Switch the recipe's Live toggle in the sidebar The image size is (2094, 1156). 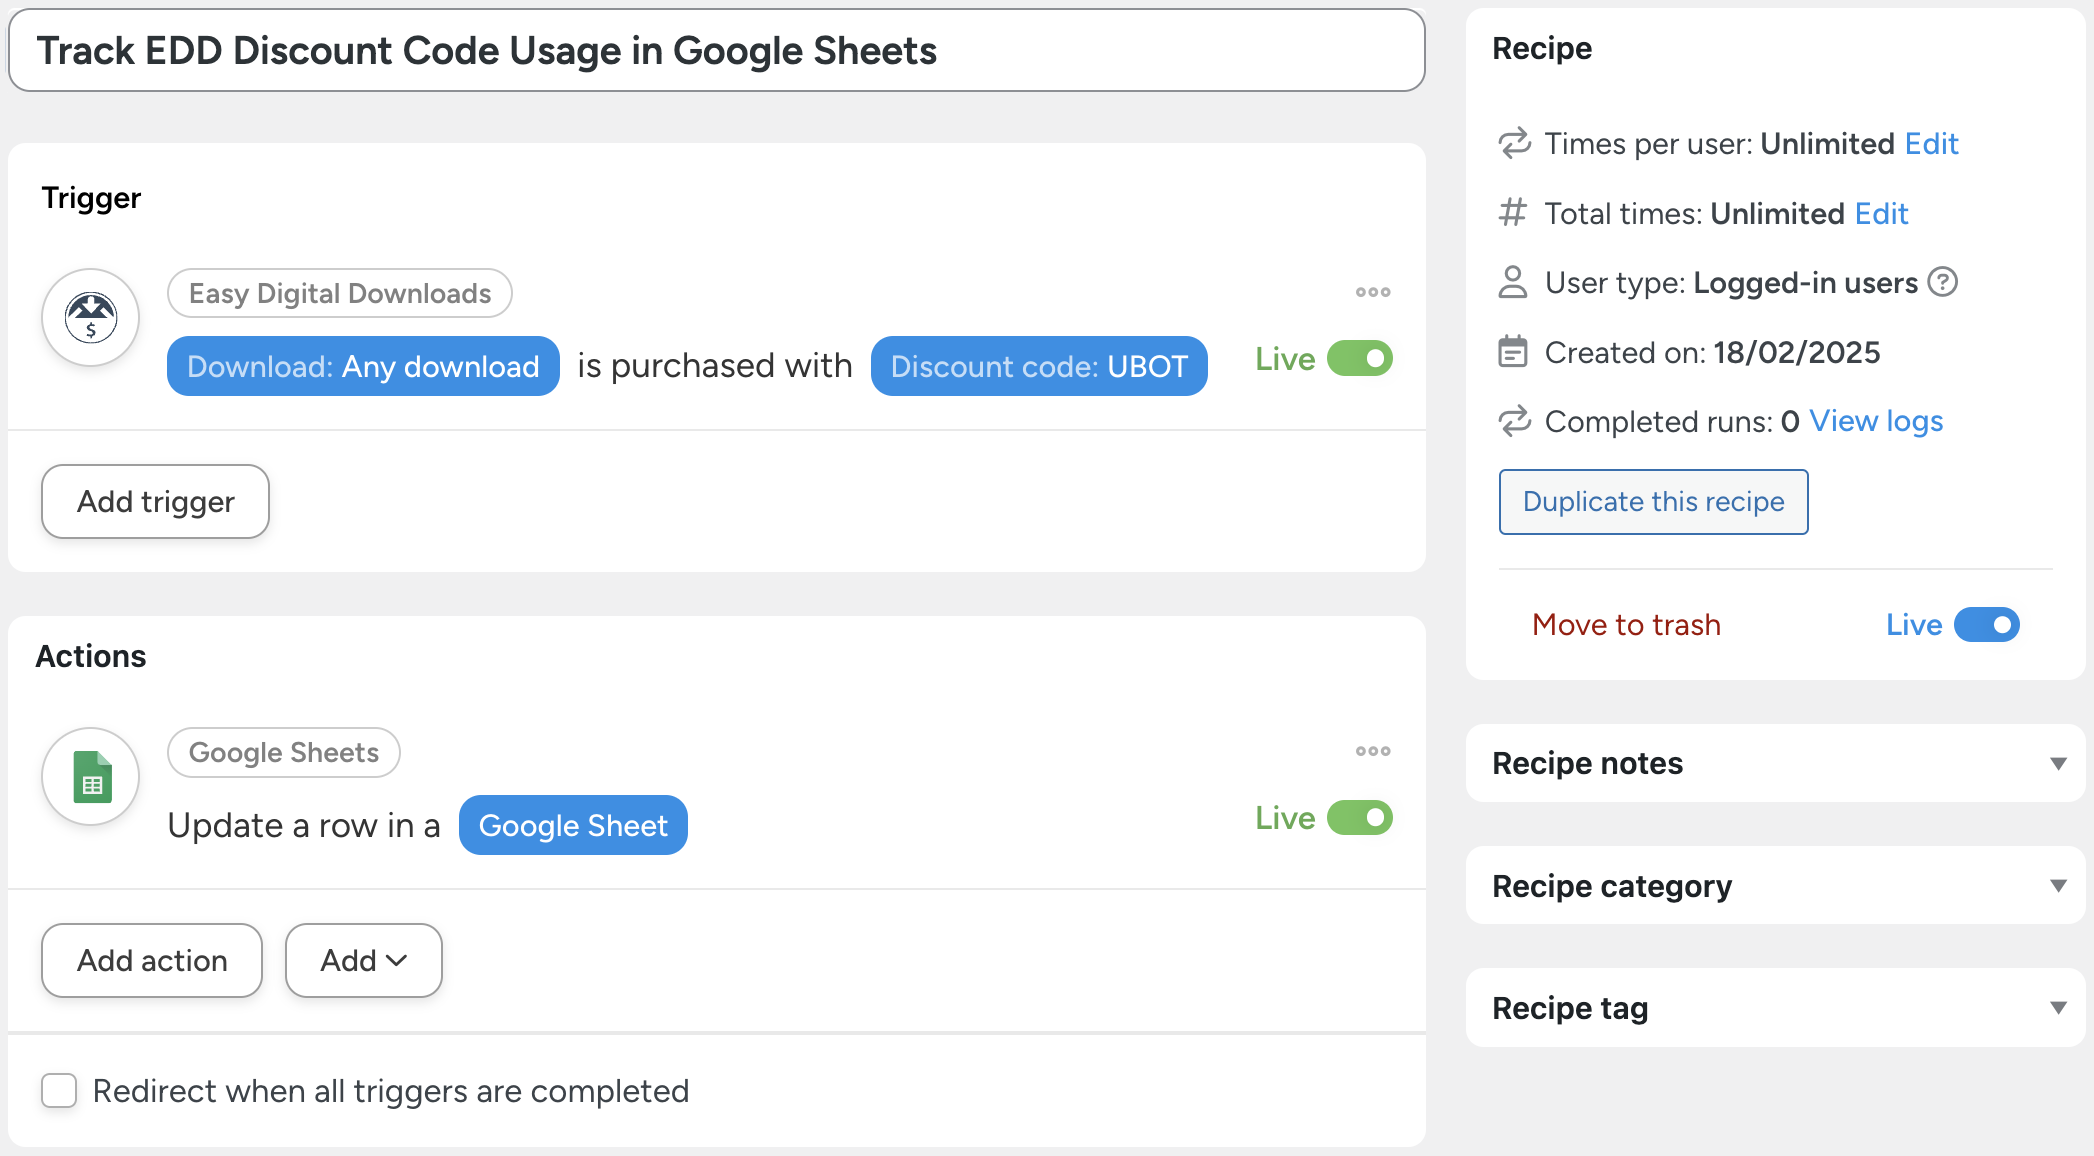[1986, 625]
